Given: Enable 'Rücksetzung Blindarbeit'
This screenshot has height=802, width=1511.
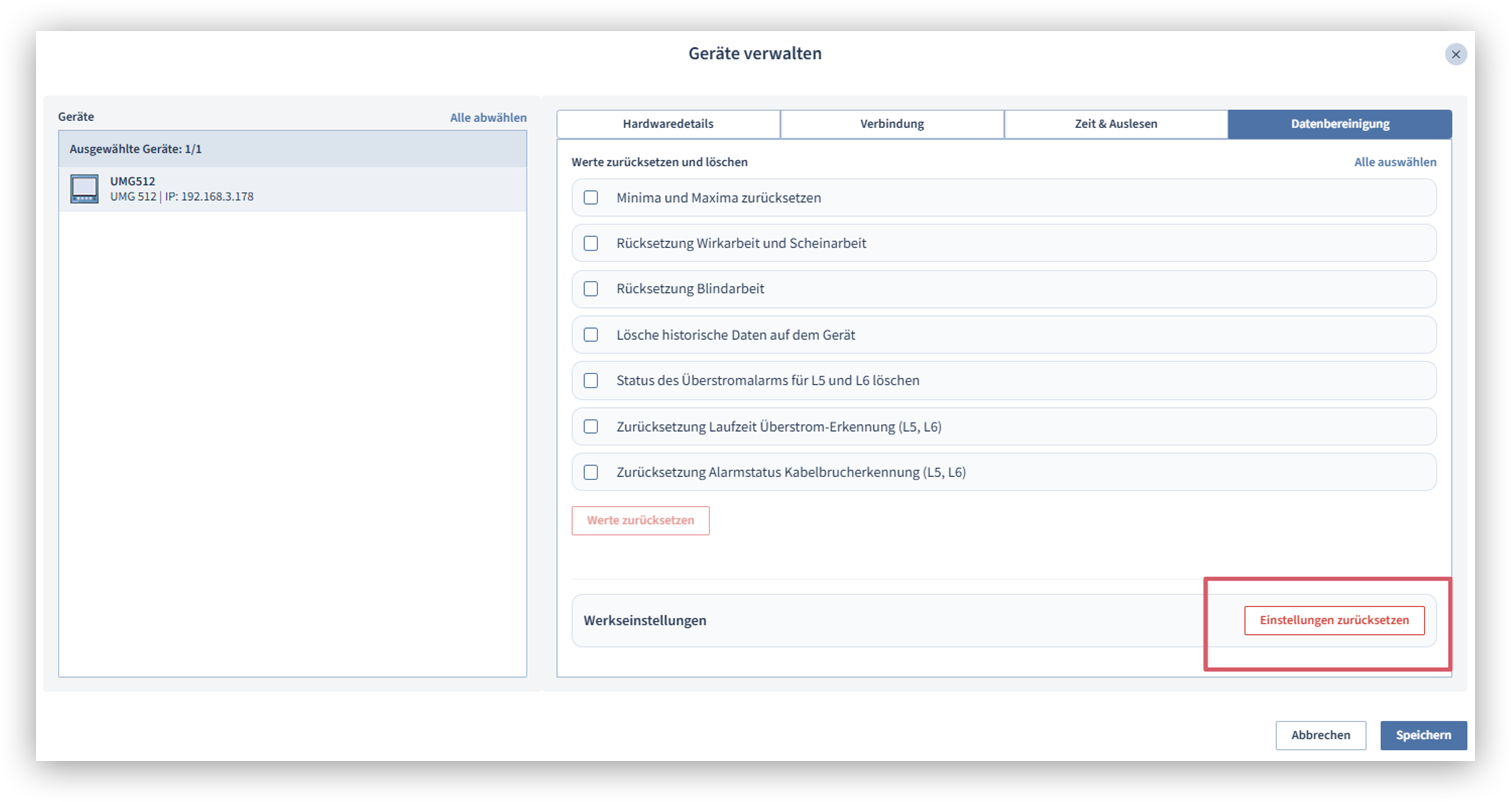Looking at the screenshot, I should tap(590, 288).
